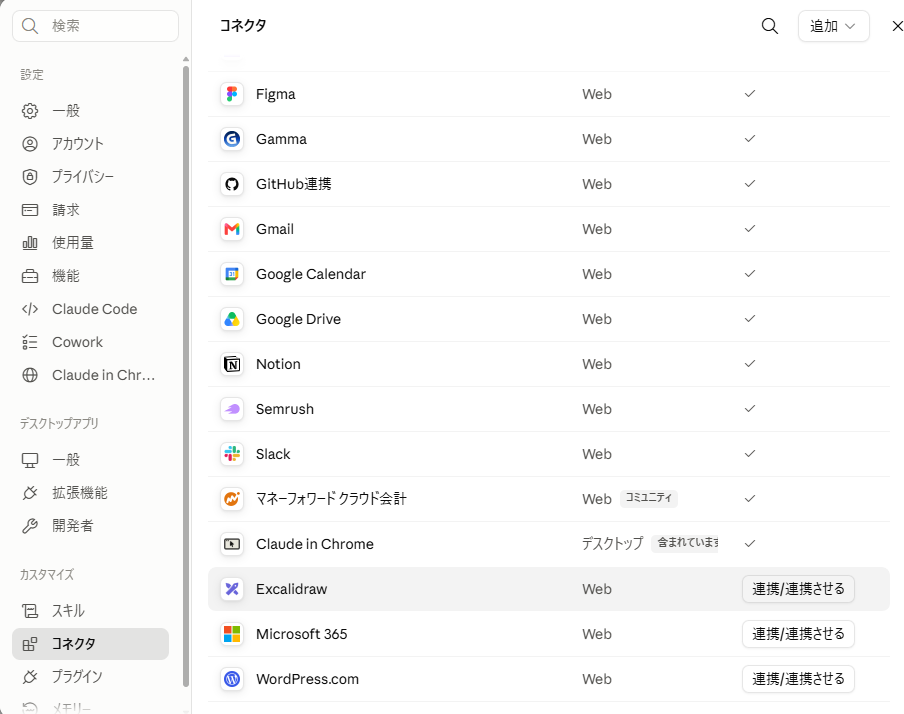904x714 pixels.
Task: Click the 機能 briefcase icon
Action: tap(30, 276)
